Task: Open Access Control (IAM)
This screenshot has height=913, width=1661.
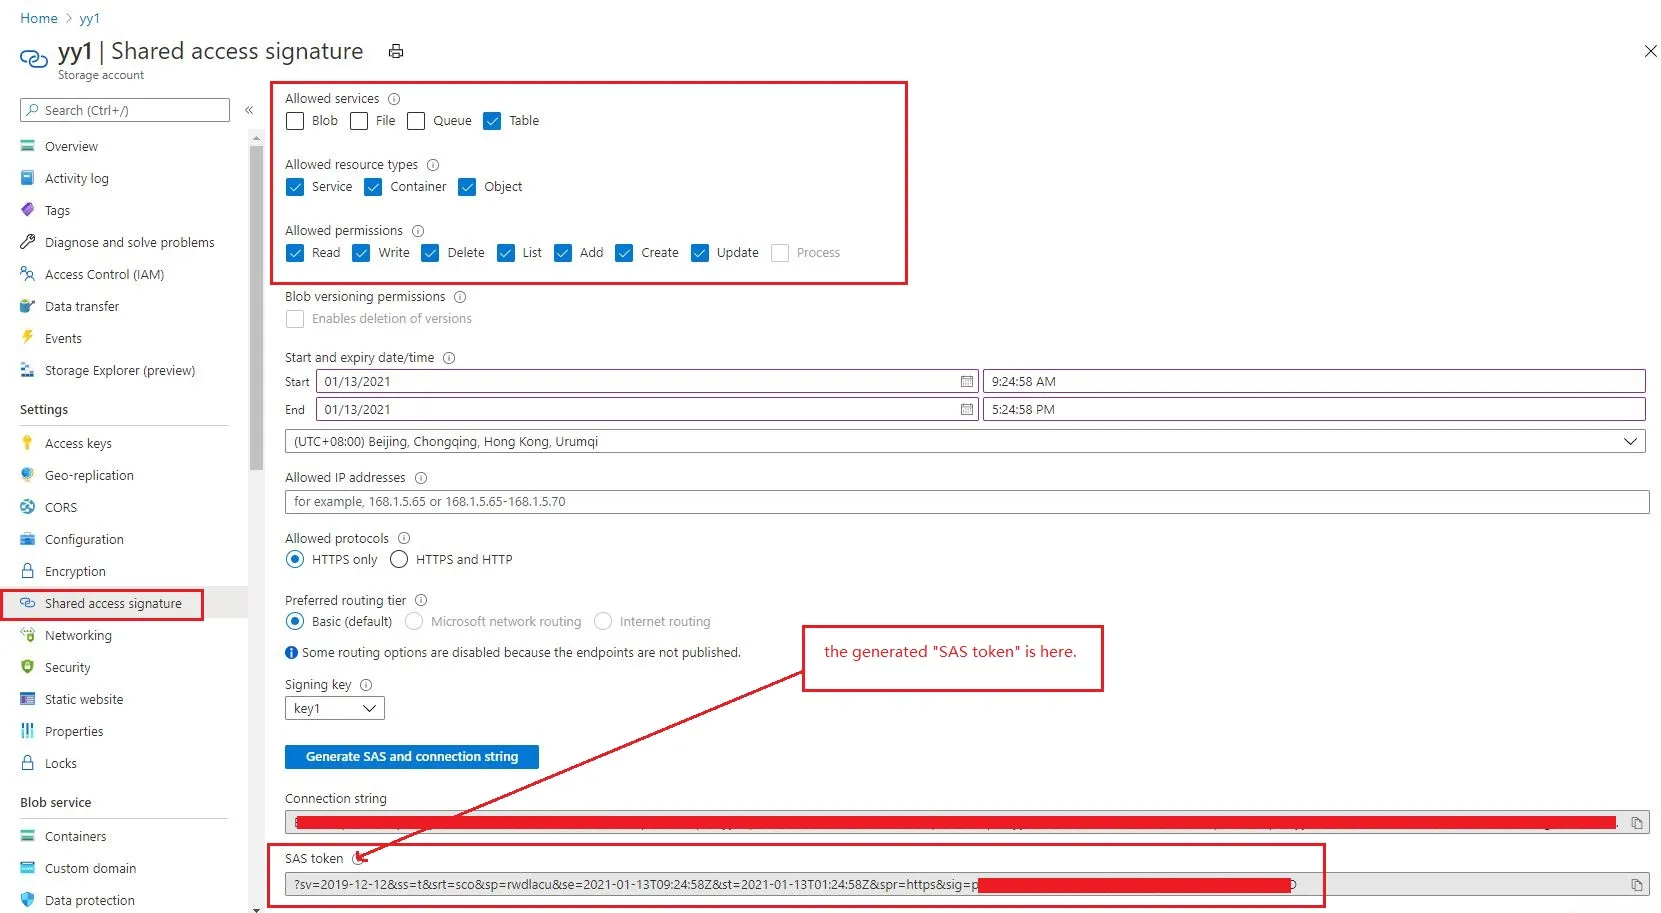Action: (105, 274)
